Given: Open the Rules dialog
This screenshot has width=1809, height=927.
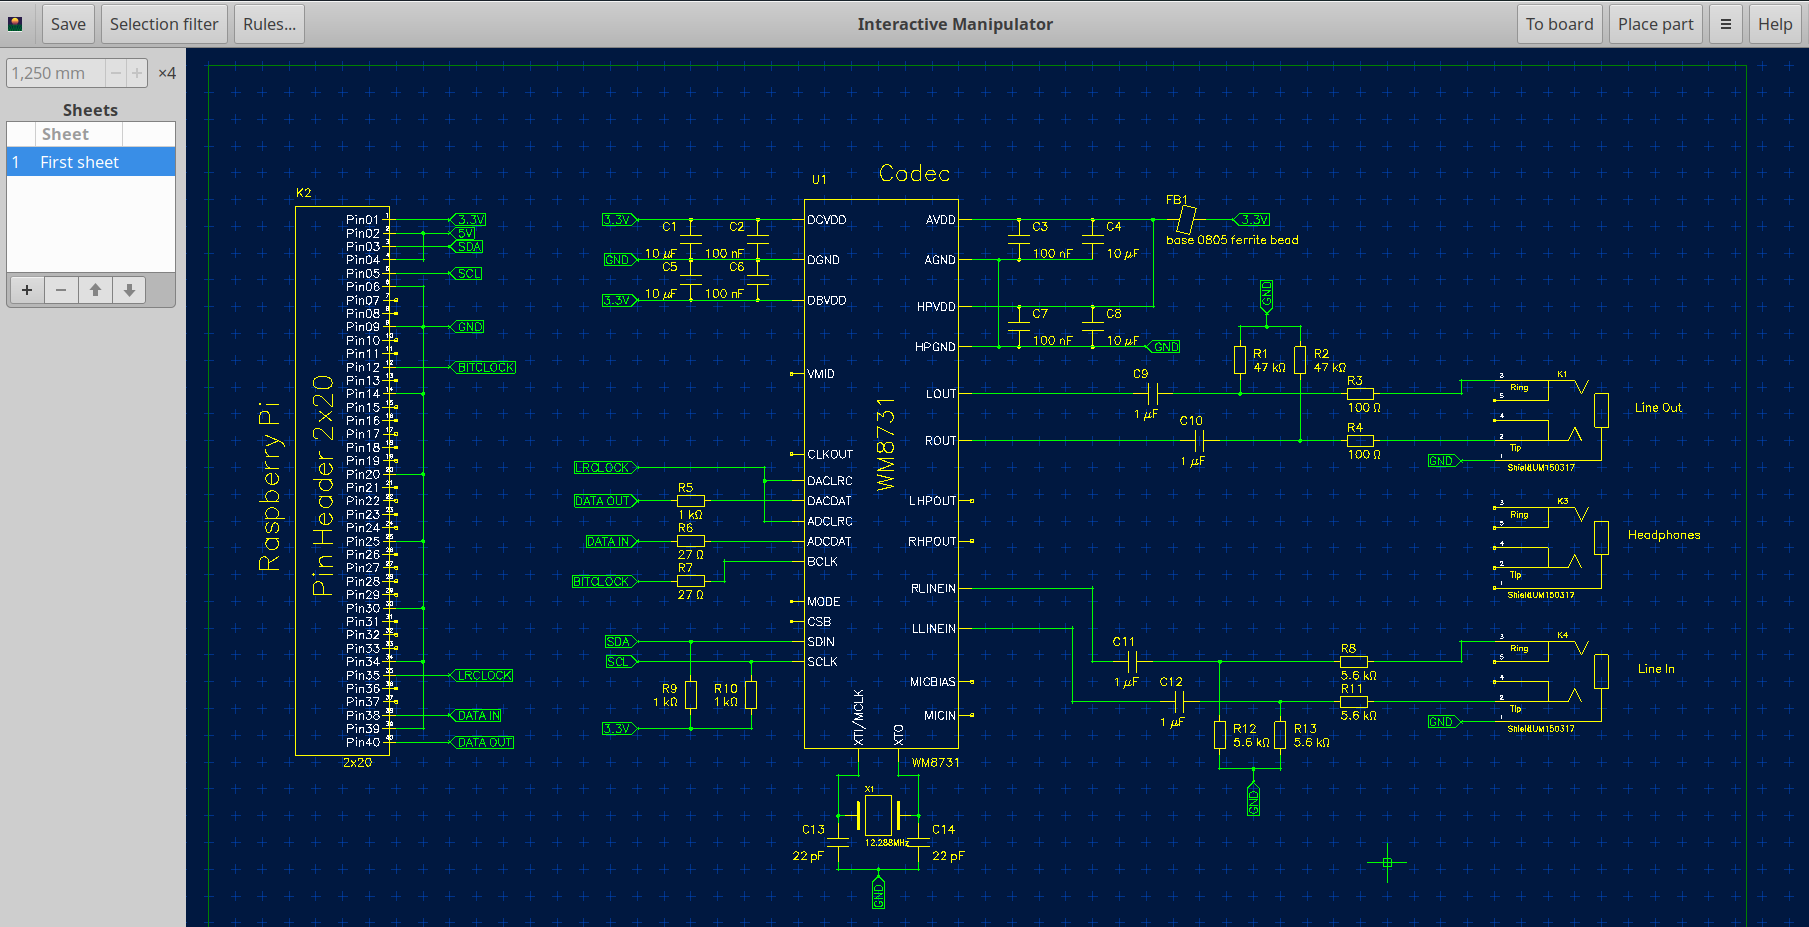Looking at the screenshot, I should (x=270, y=24).
